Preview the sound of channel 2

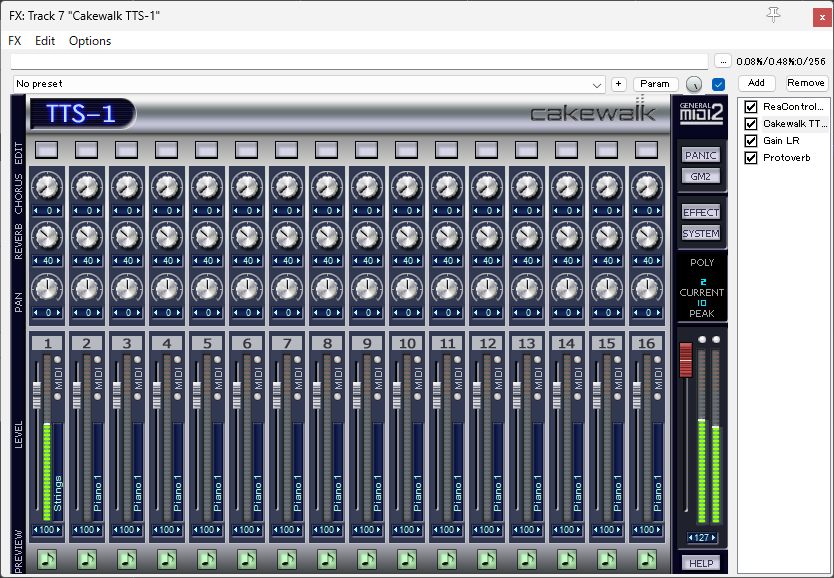click(x=87, y=559)
